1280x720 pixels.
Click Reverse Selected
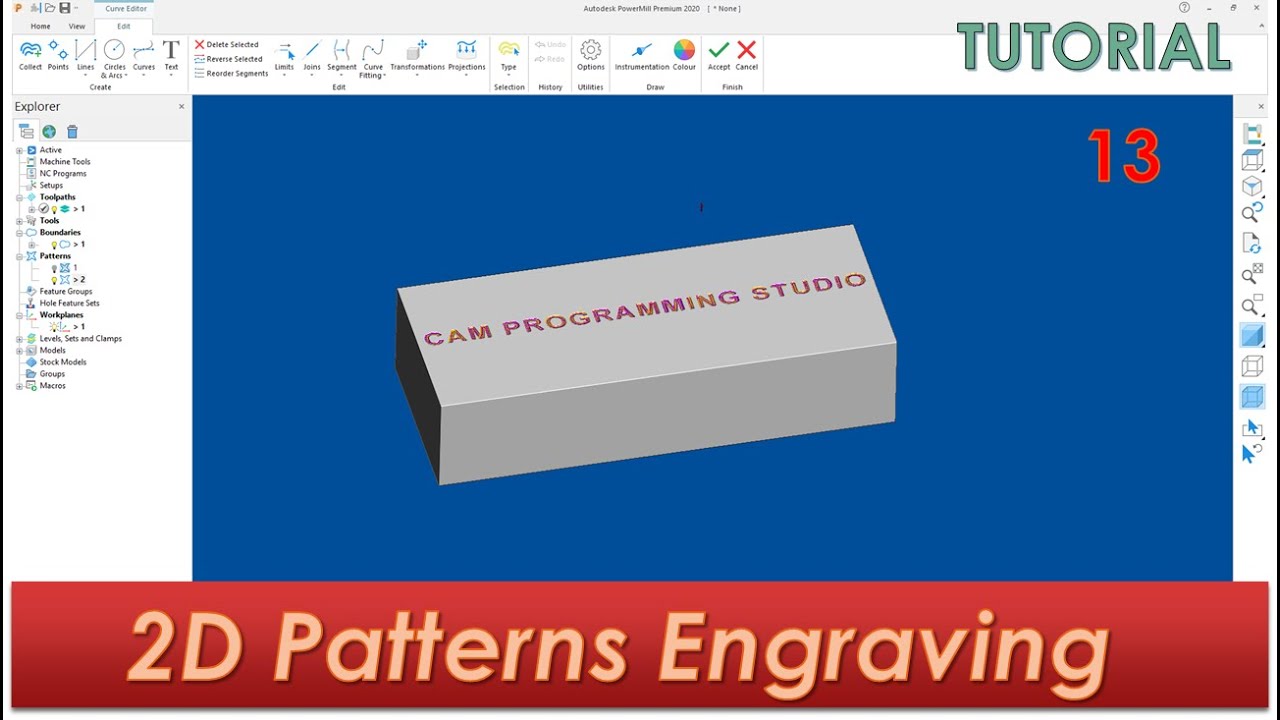pos(228,59)
